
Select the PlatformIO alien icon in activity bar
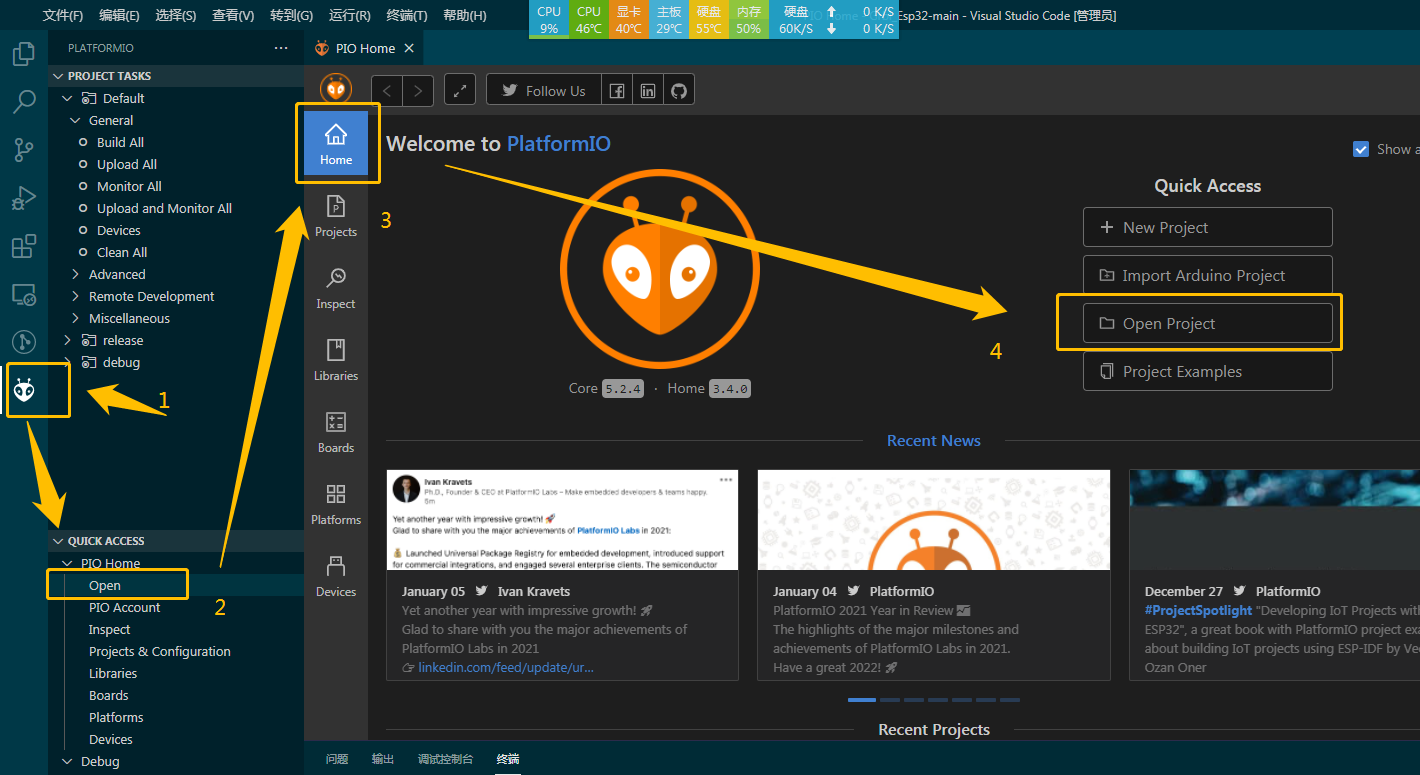click(x=25, y=391)
